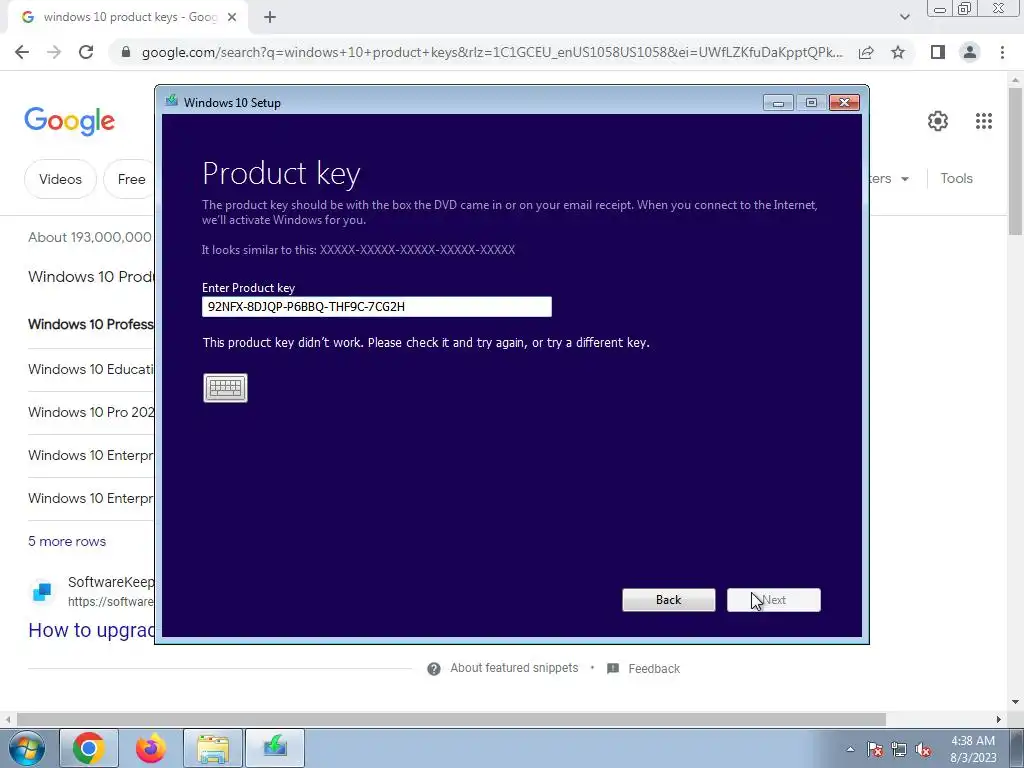Expand 5 more rows link
Image resolution: width=1024 pixels, height=768 pixels.
(x=67, y=541)
